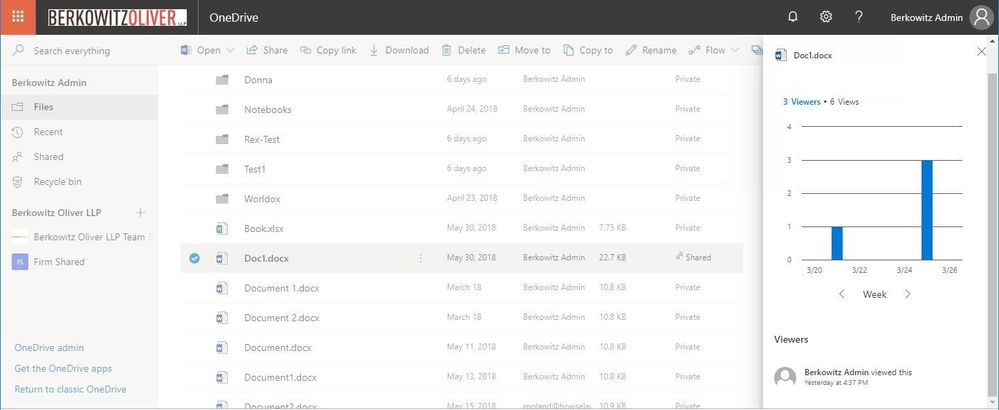The width and height of the screenshot is (999, 410).
Task: Click the OneDrive app title
Action: [x=234, y=17]
